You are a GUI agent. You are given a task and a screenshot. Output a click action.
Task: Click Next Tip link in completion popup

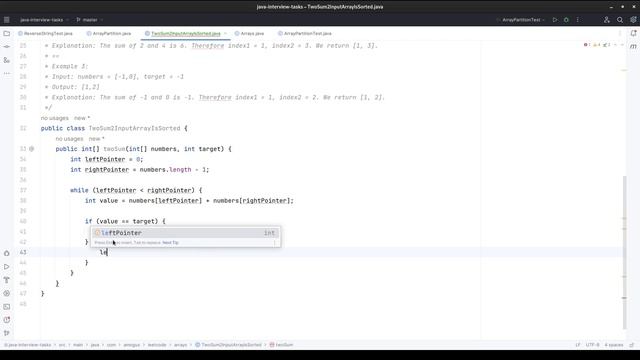(x=170, y=242)
